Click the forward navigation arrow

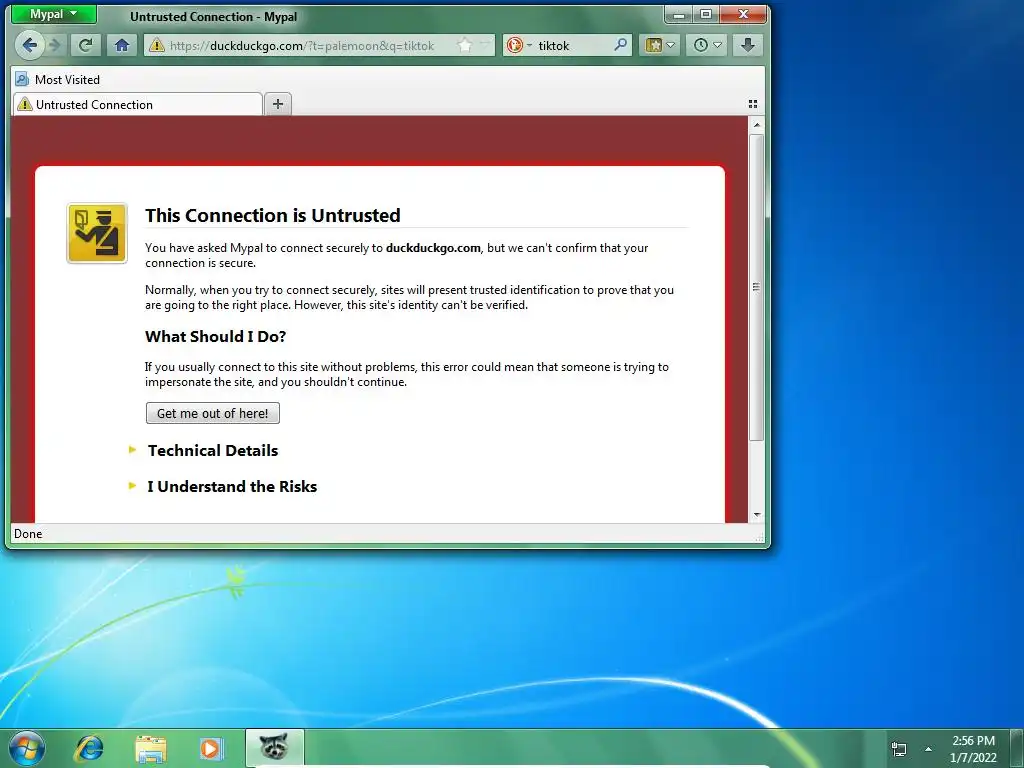(x=55, y=45)
